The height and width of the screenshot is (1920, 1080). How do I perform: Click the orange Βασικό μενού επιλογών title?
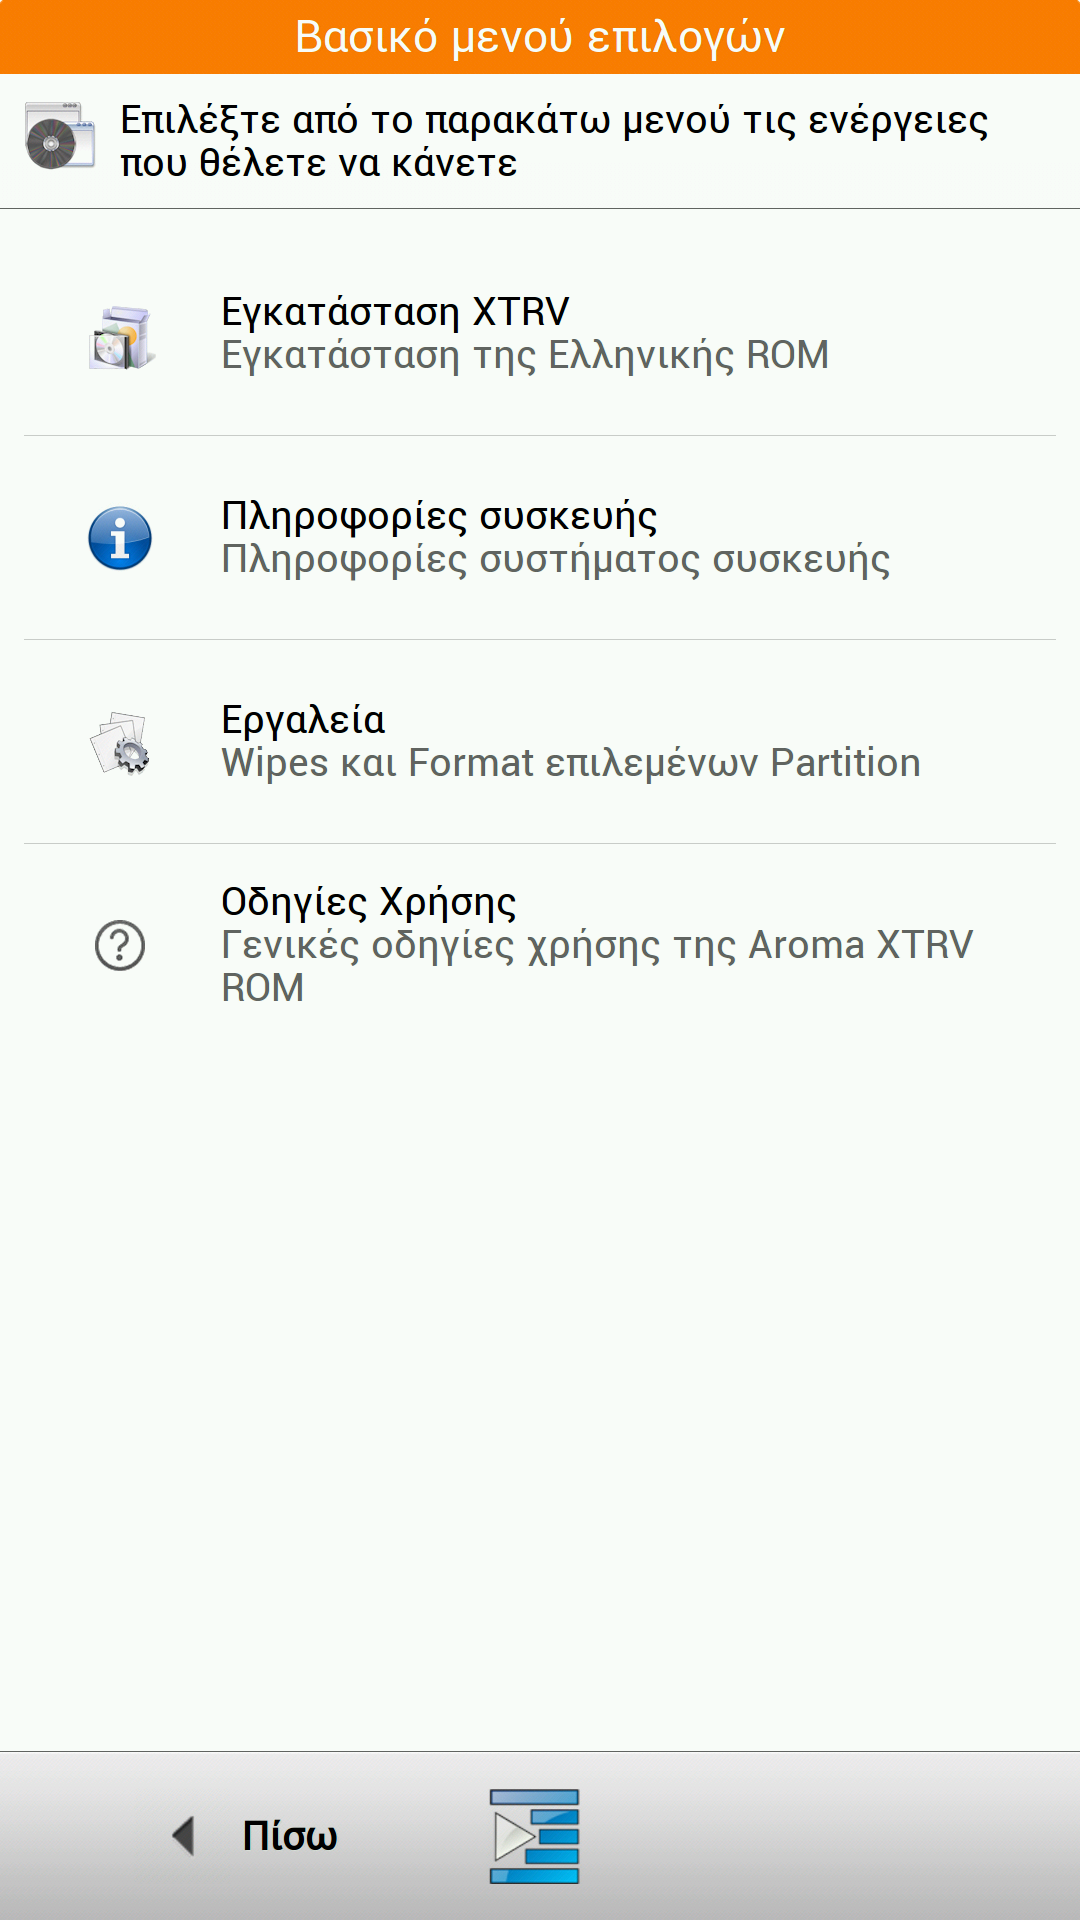point(540,37)
